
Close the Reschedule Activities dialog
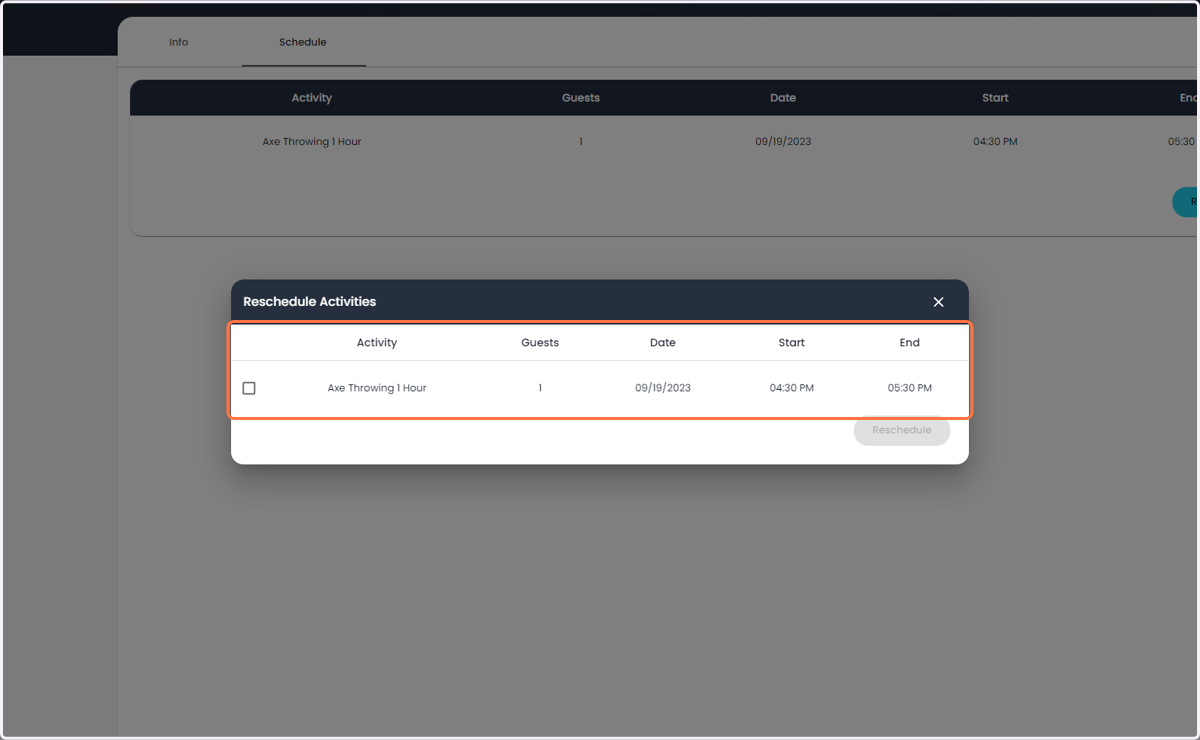click(x=938, y=302)
